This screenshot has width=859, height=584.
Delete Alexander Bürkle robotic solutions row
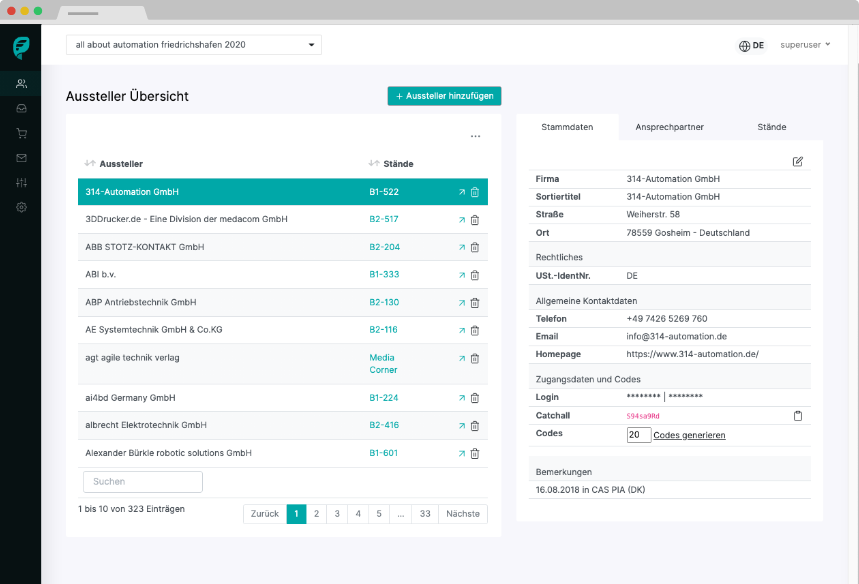tap(475, 454)
